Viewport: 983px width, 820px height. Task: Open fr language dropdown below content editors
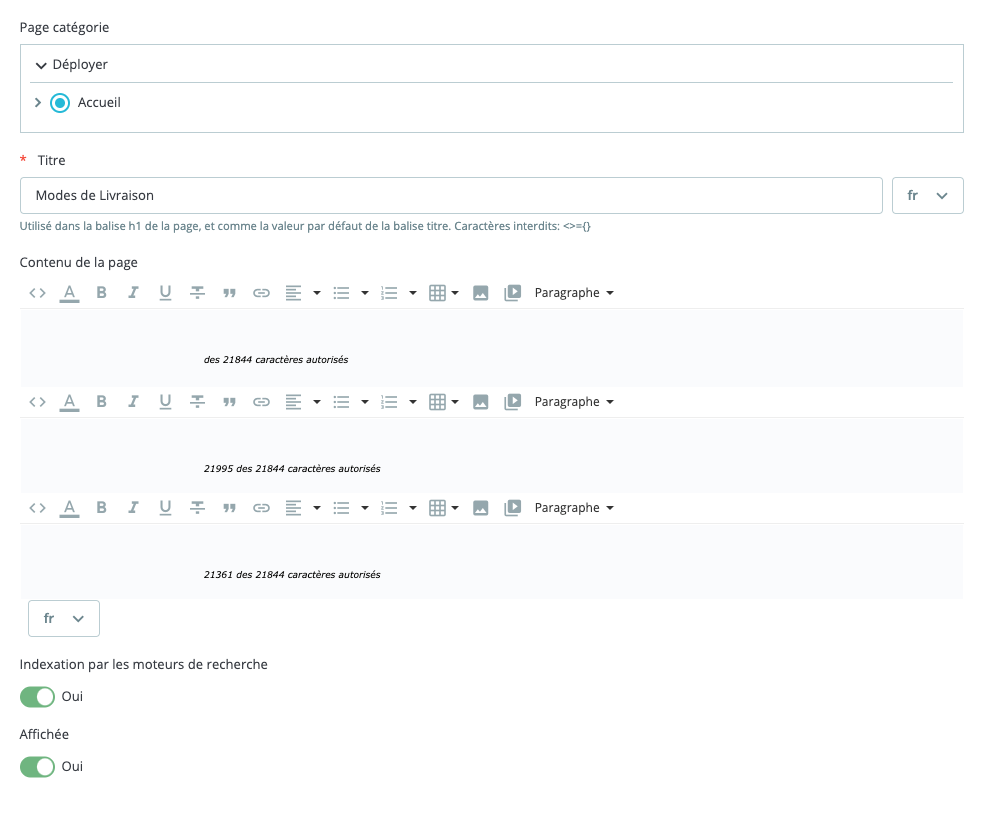point(64,619)
